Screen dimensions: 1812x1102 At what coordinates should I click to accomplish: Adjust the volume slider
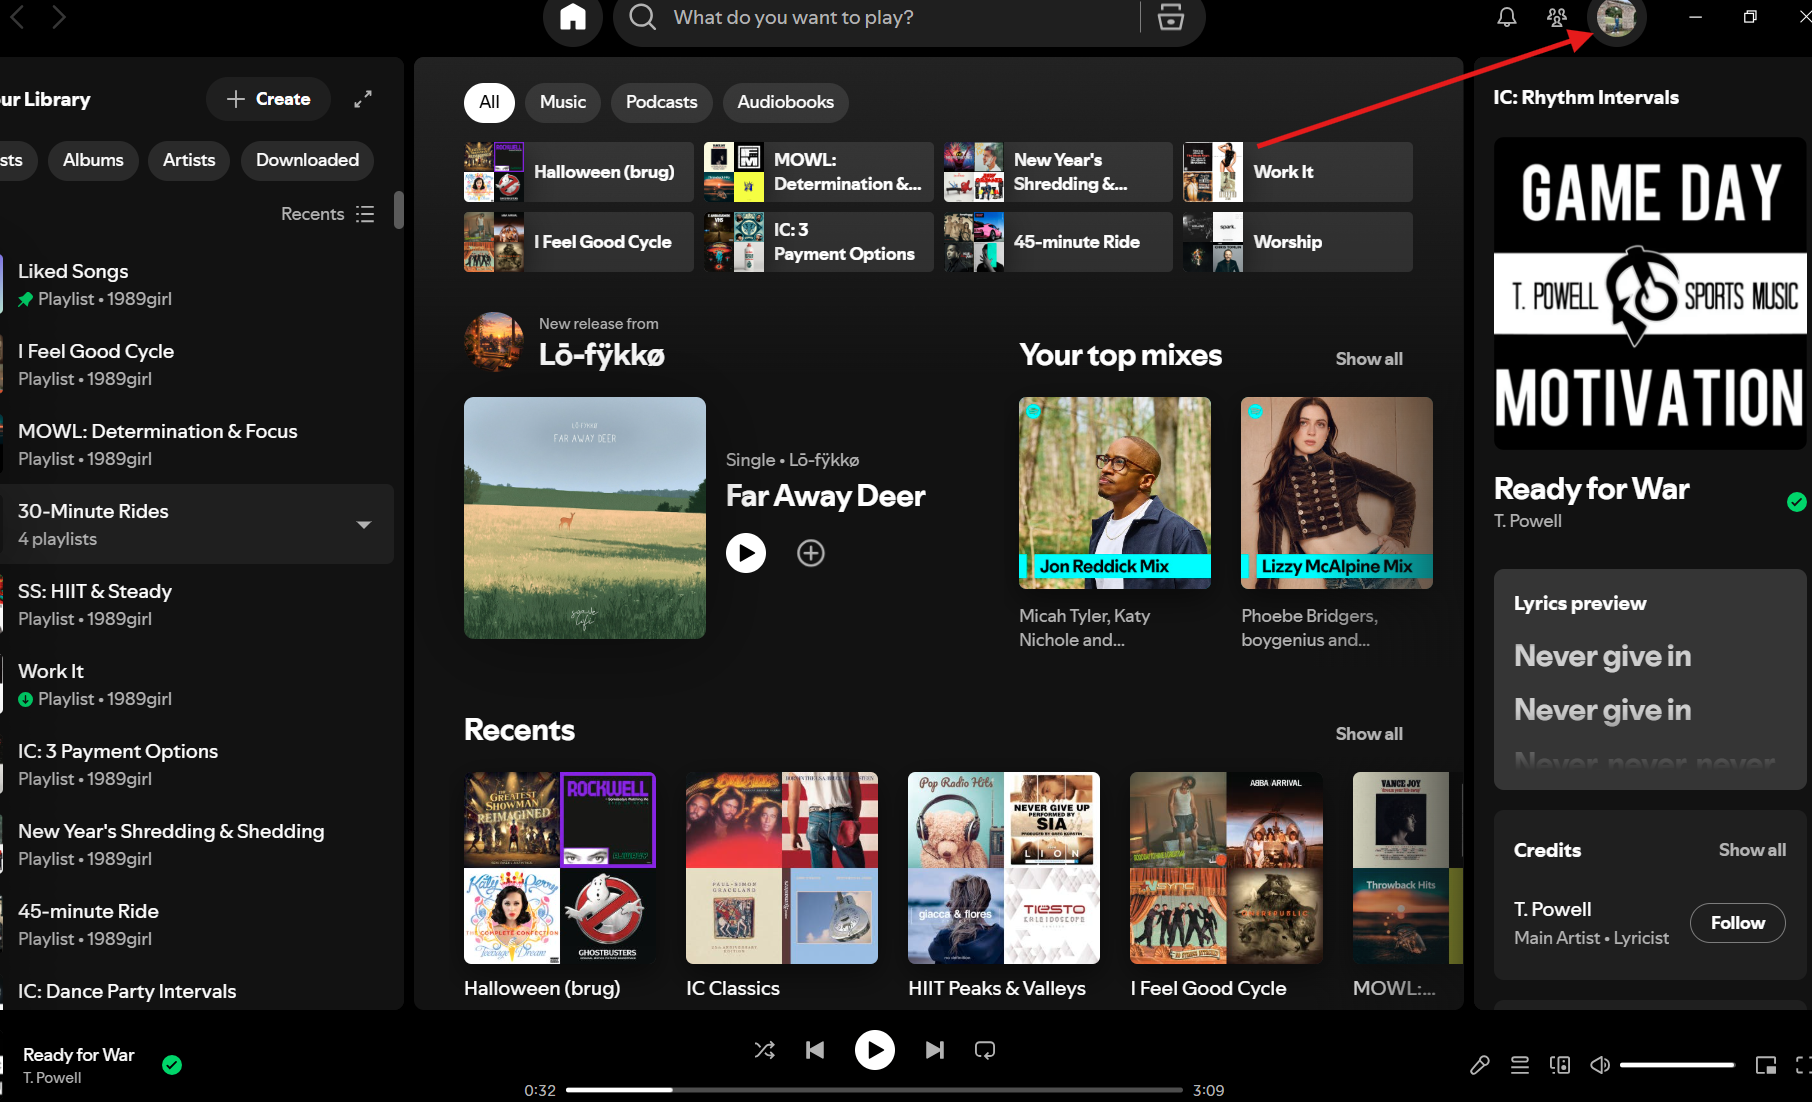tap(1677, 1065)
